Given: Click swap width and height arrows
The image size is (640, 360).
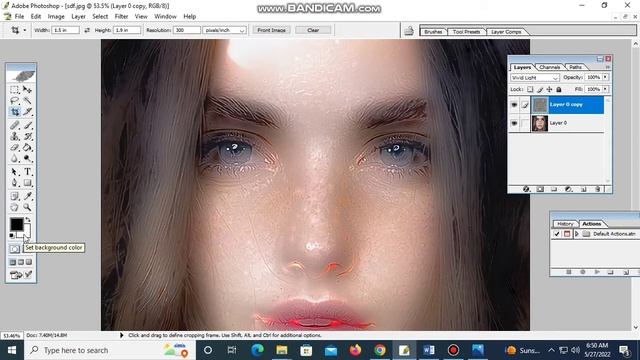Looking at the screenshot, I should (x=87, y=30).
